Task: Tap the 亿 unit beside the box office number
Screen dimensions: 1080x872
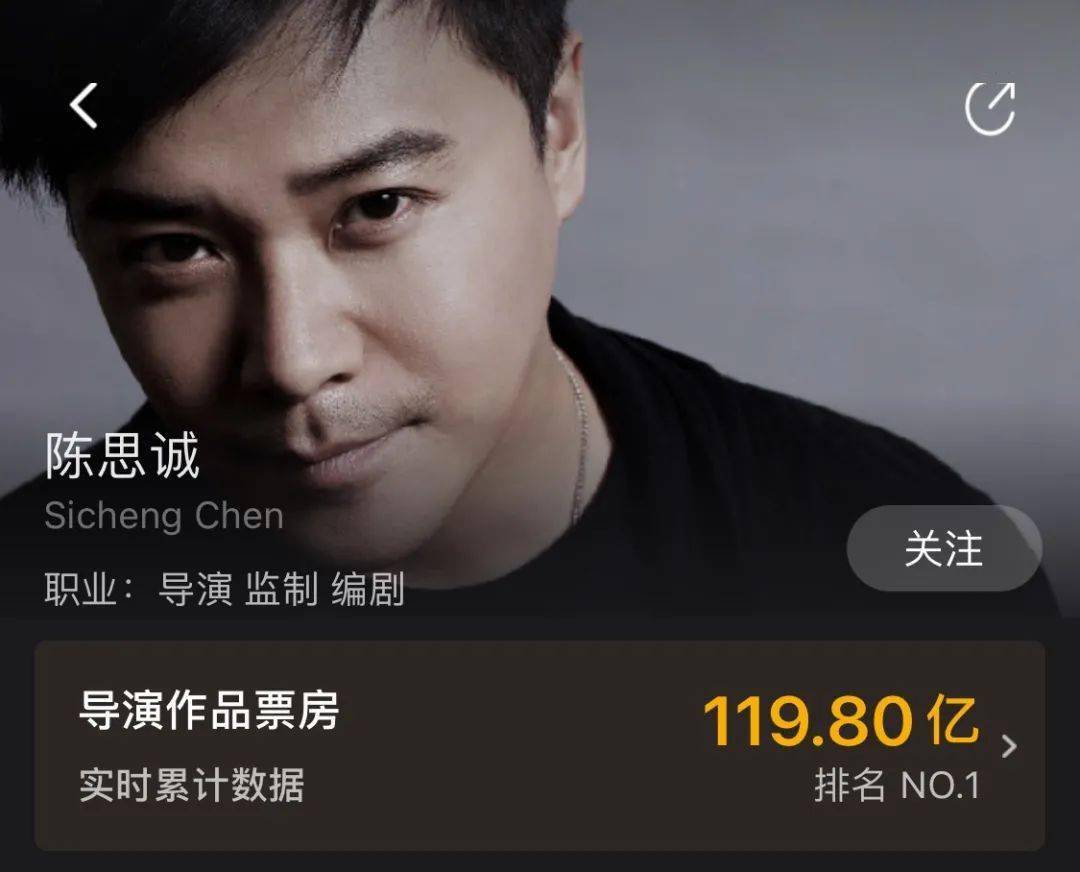Action: (953, 720)
